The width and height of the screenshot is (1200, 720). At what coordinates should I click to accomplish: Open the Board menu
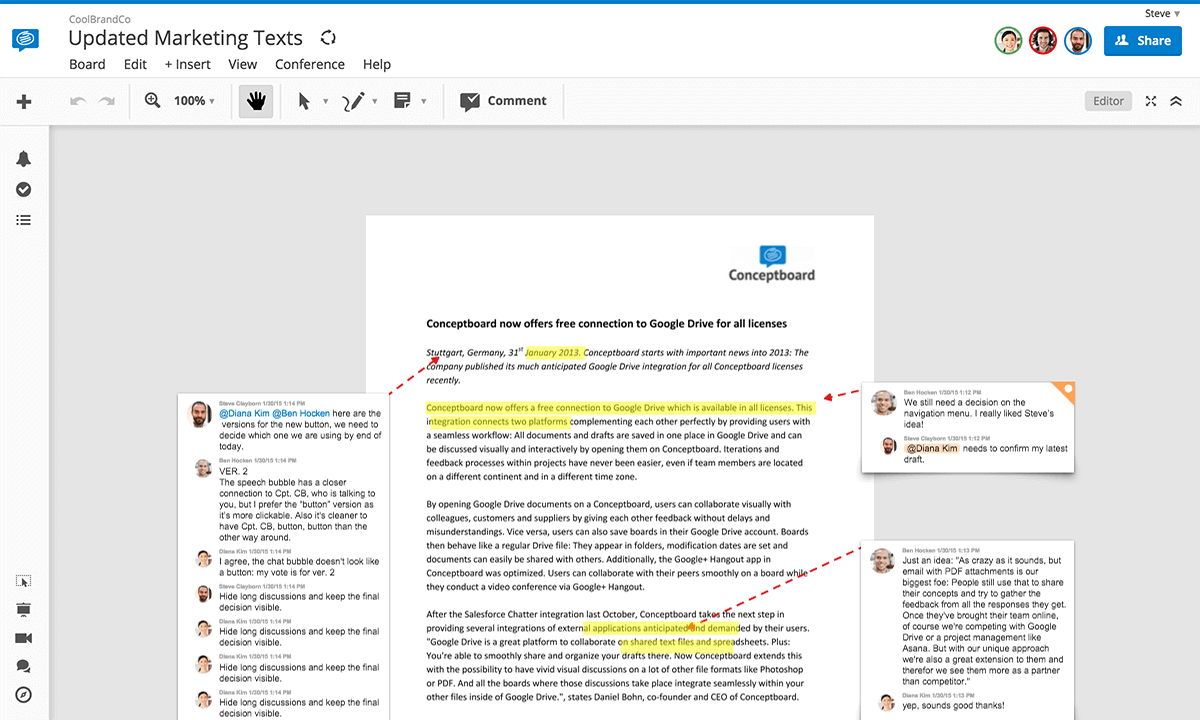pos(87,64)
